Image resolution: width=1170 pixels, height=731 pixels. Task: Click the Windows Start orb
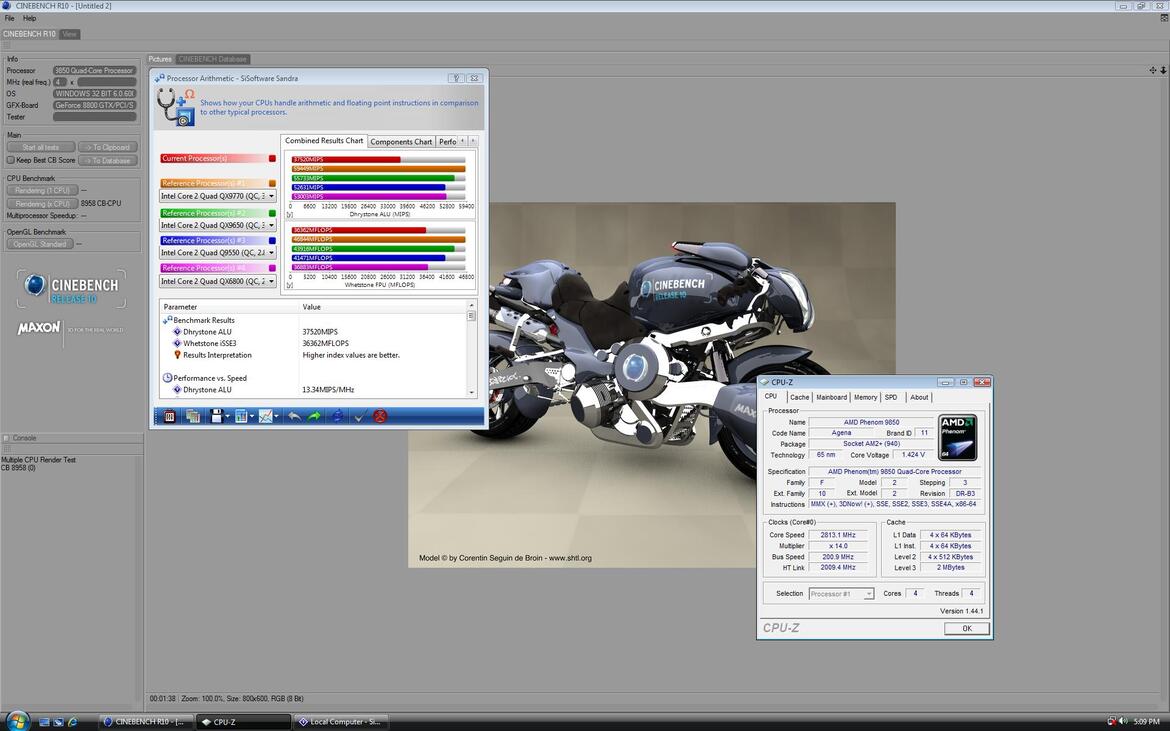pyautogui.click(x=16, y=721)
